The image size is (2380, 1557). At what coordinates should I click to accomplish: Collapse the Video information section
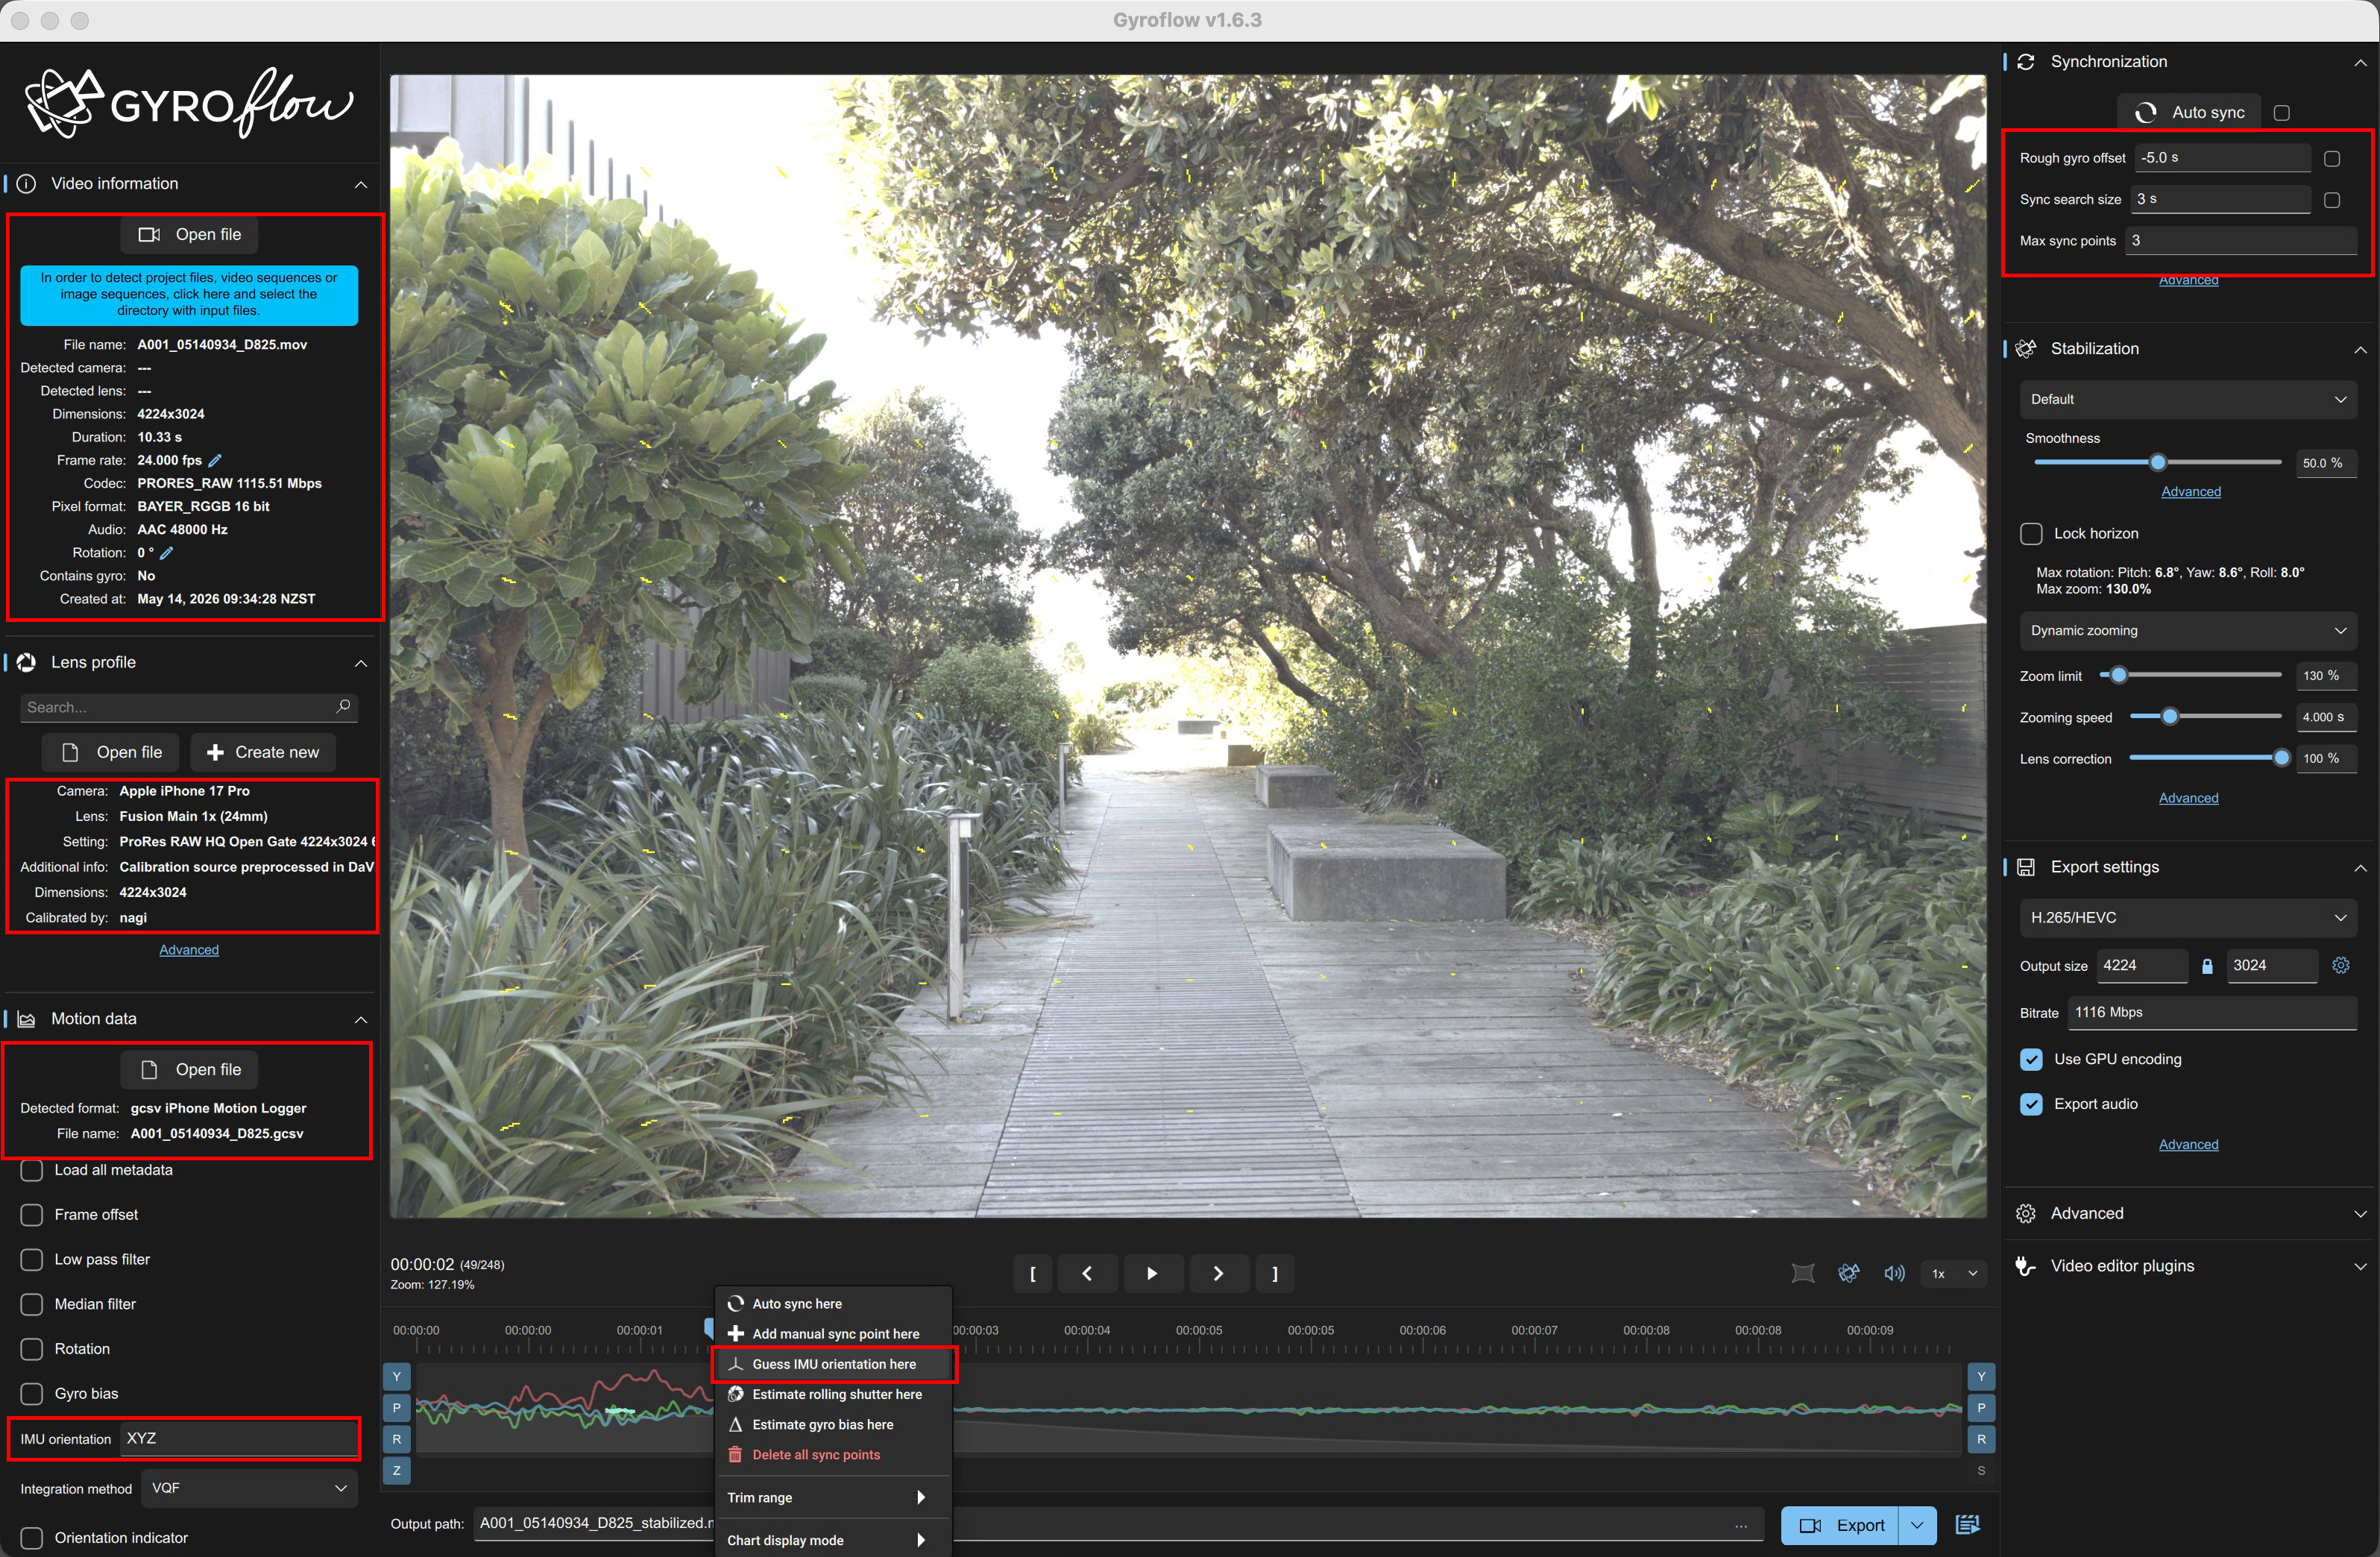(x=361, y=184)
